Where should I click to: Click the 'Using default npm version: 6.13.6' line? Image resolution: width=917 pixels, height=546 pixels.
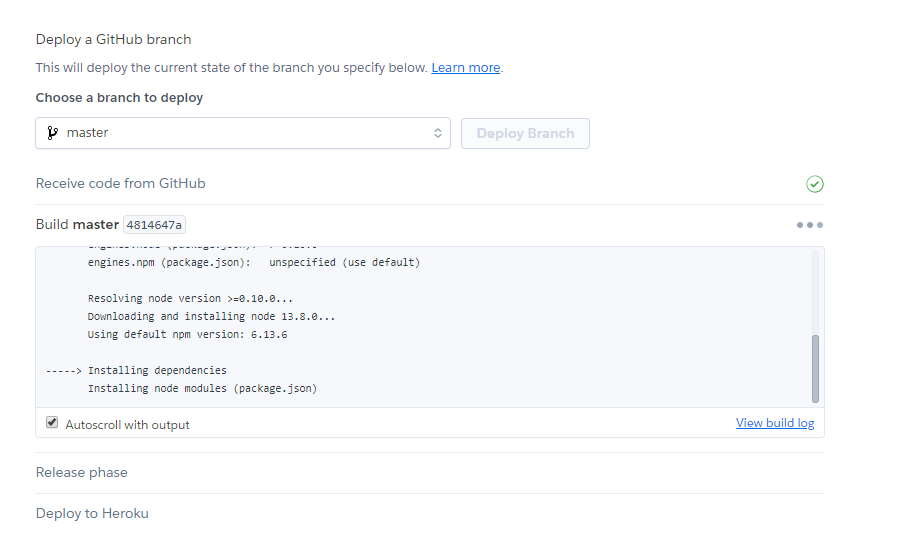pyautogui.click(x=187, y=334)
